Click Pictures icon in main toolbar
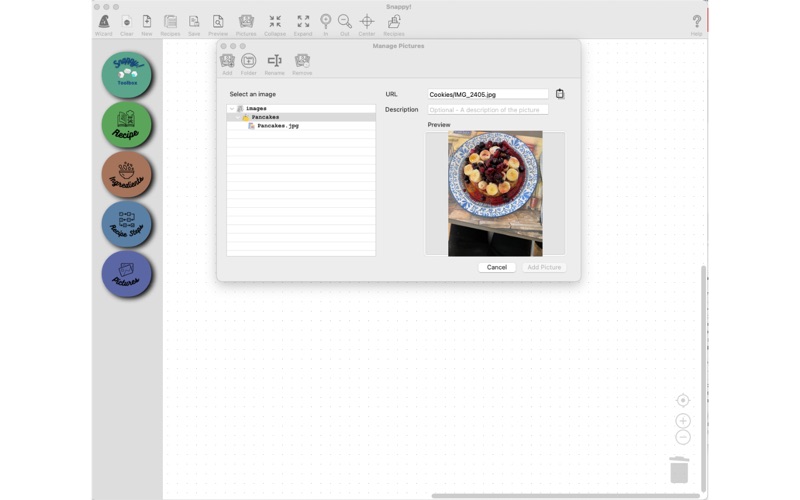800x500 pixels. point(246,22)
